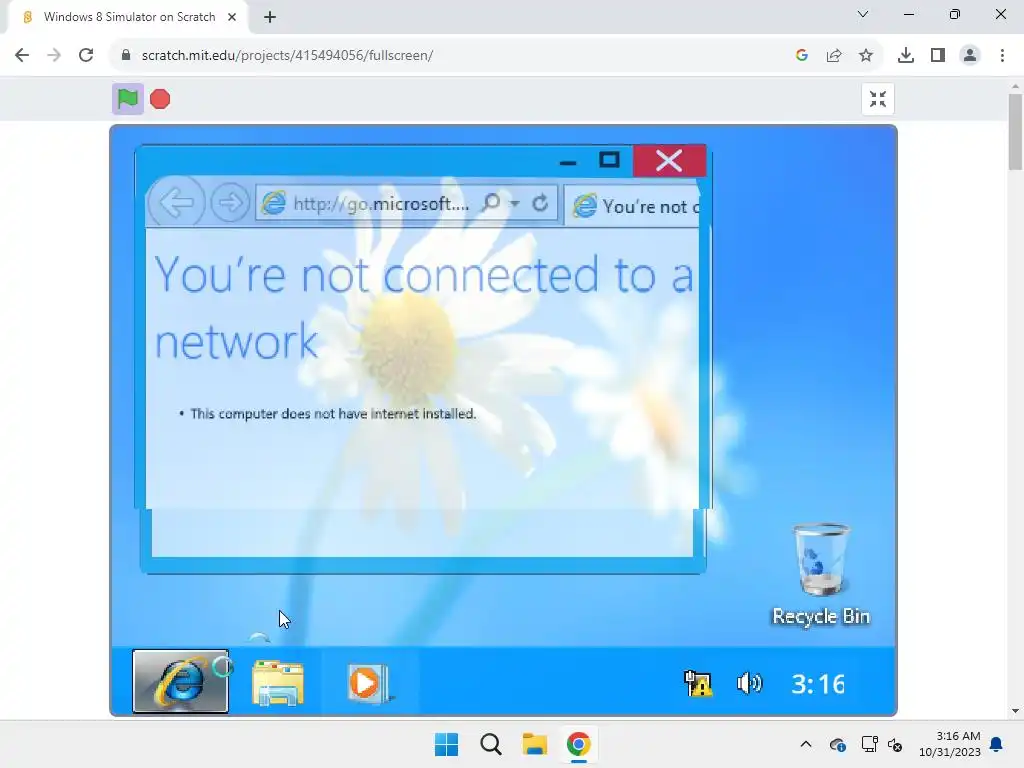
Task: Open Windows Media Player in simulated taskbar
Action: (x=368, y=683)
